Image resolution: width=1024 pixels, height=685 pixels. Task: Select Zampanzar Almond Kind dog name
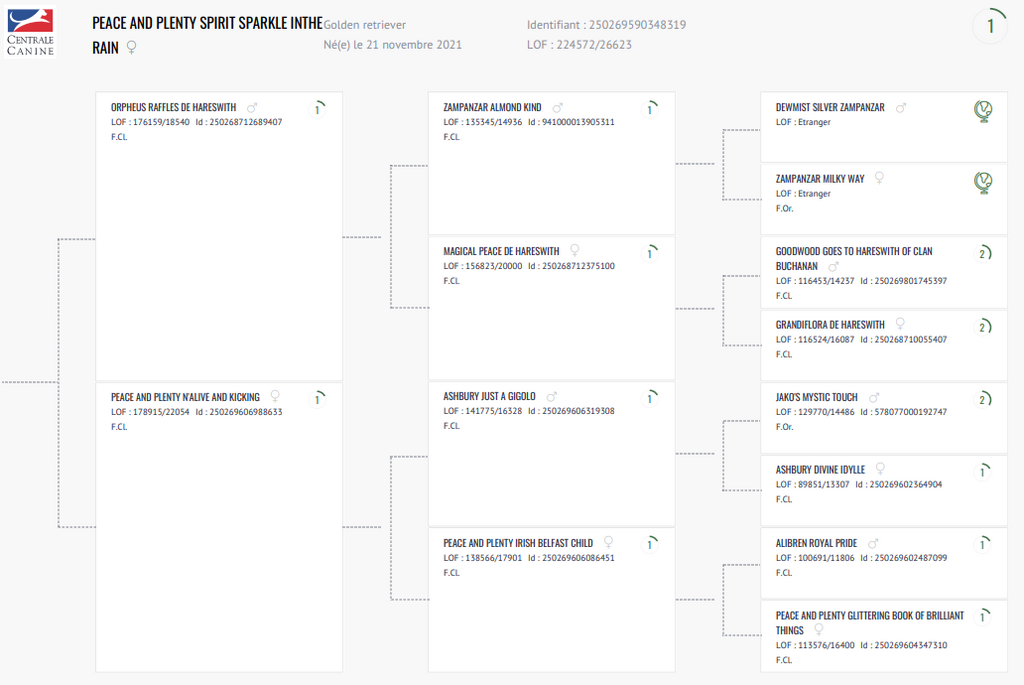tap(492, 107)
